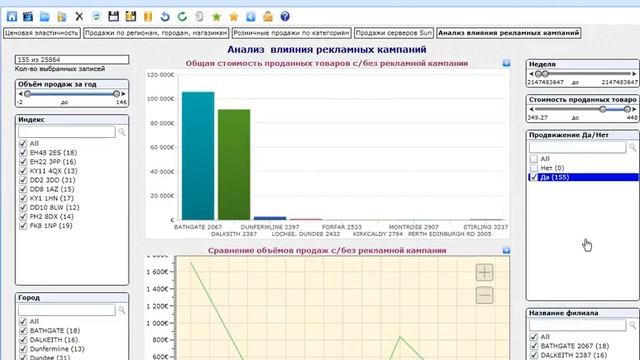Click the blue icon beside the line chart title

coord(506,250)
